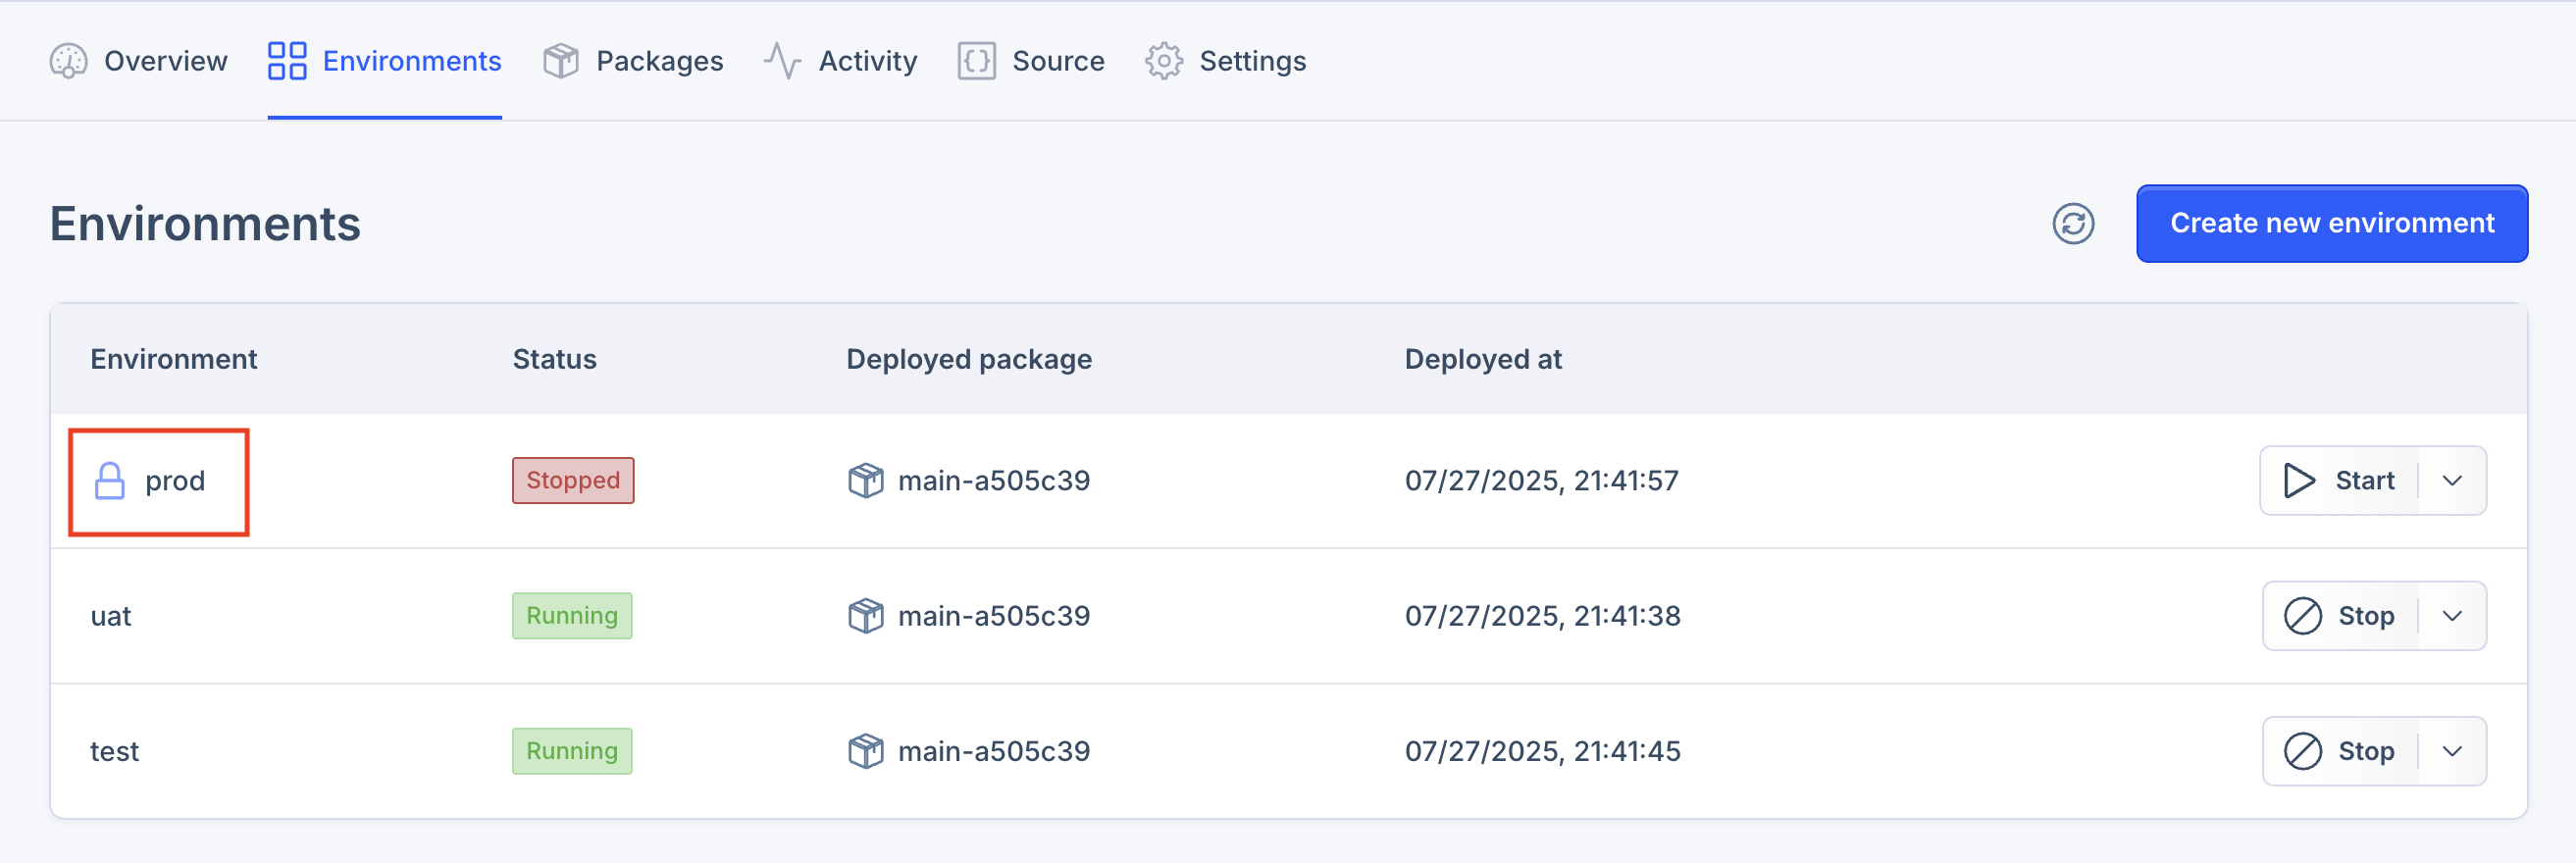Click the Settings gear icon

[x=1163, y=61]
